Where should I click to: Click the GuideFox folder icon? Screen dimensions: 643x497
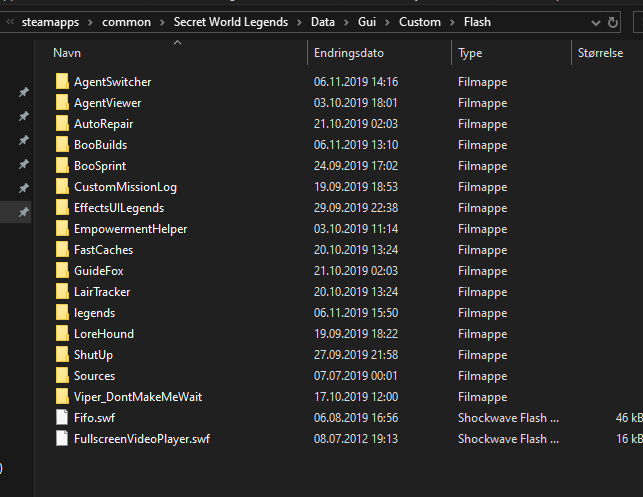[62, 271]
